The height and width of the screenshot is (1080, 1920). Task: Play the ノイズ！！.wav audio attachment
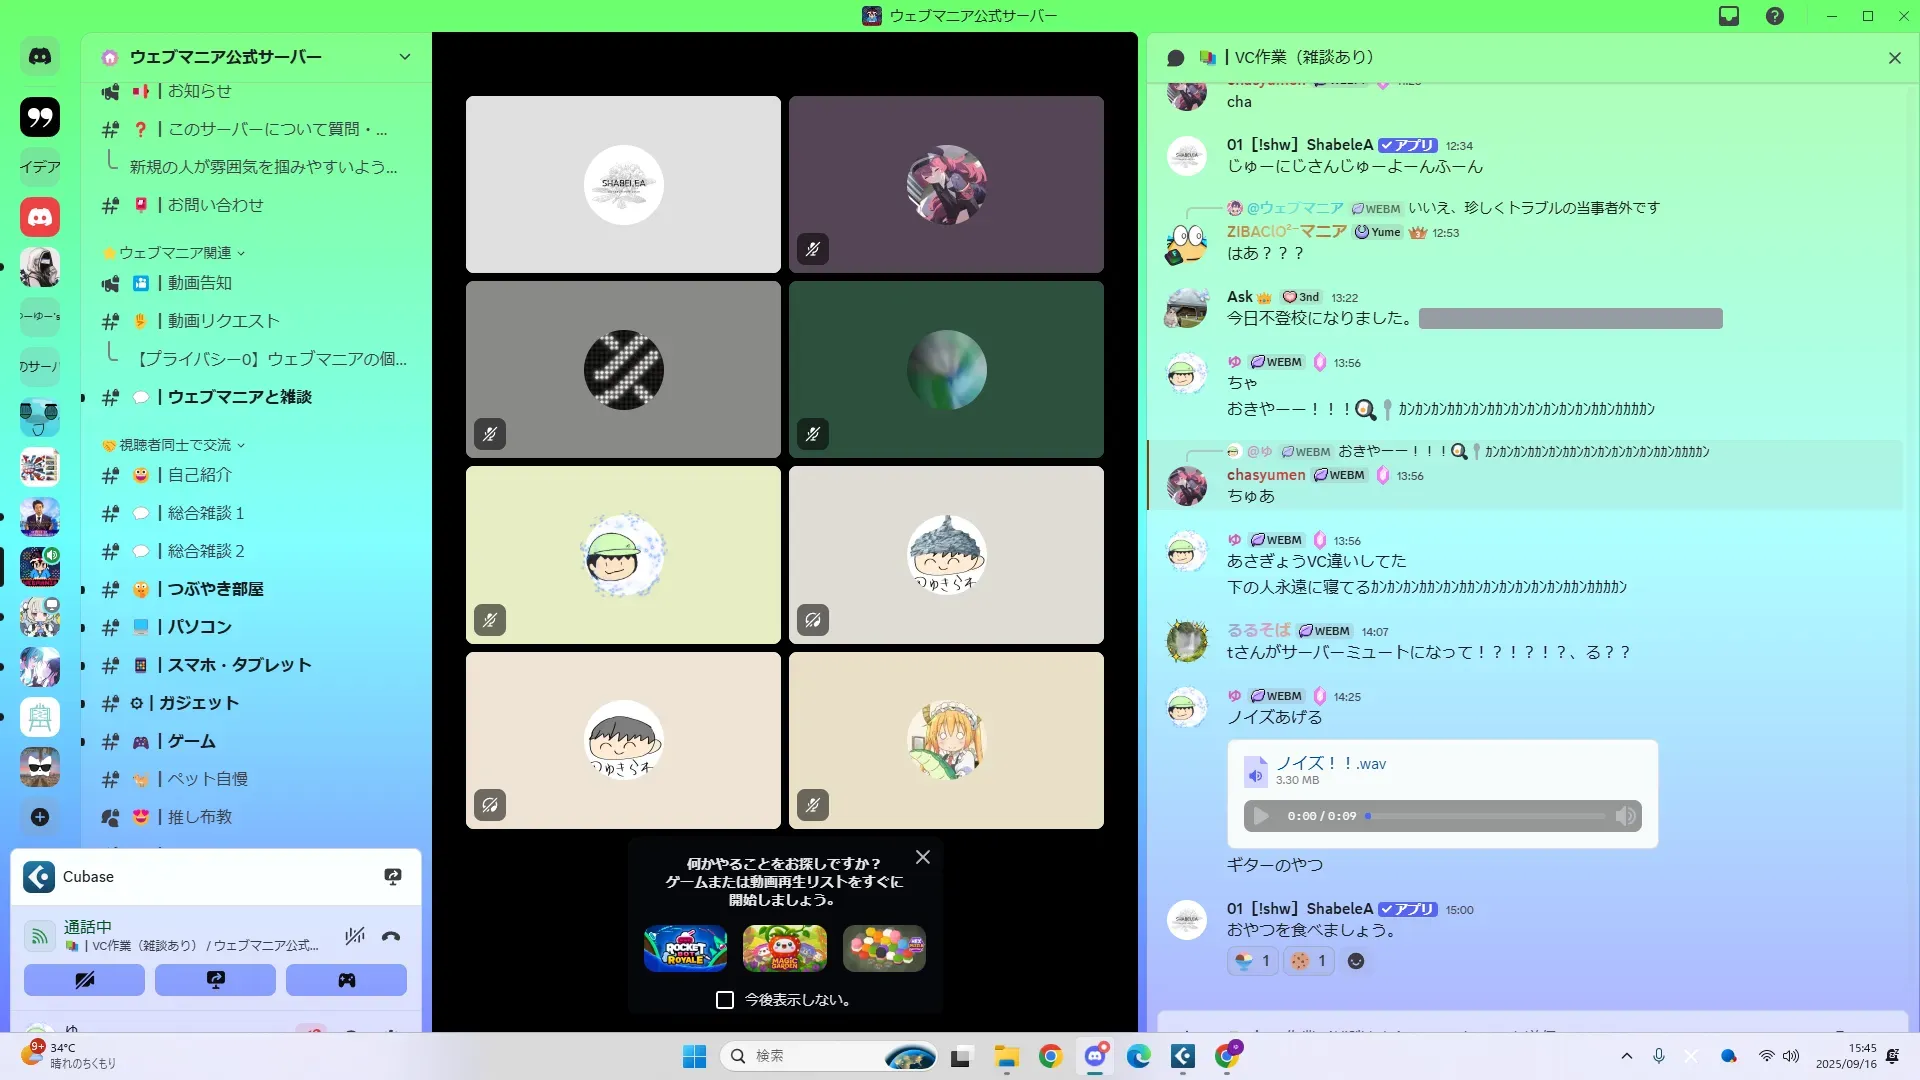click(x=1261, y=816)
